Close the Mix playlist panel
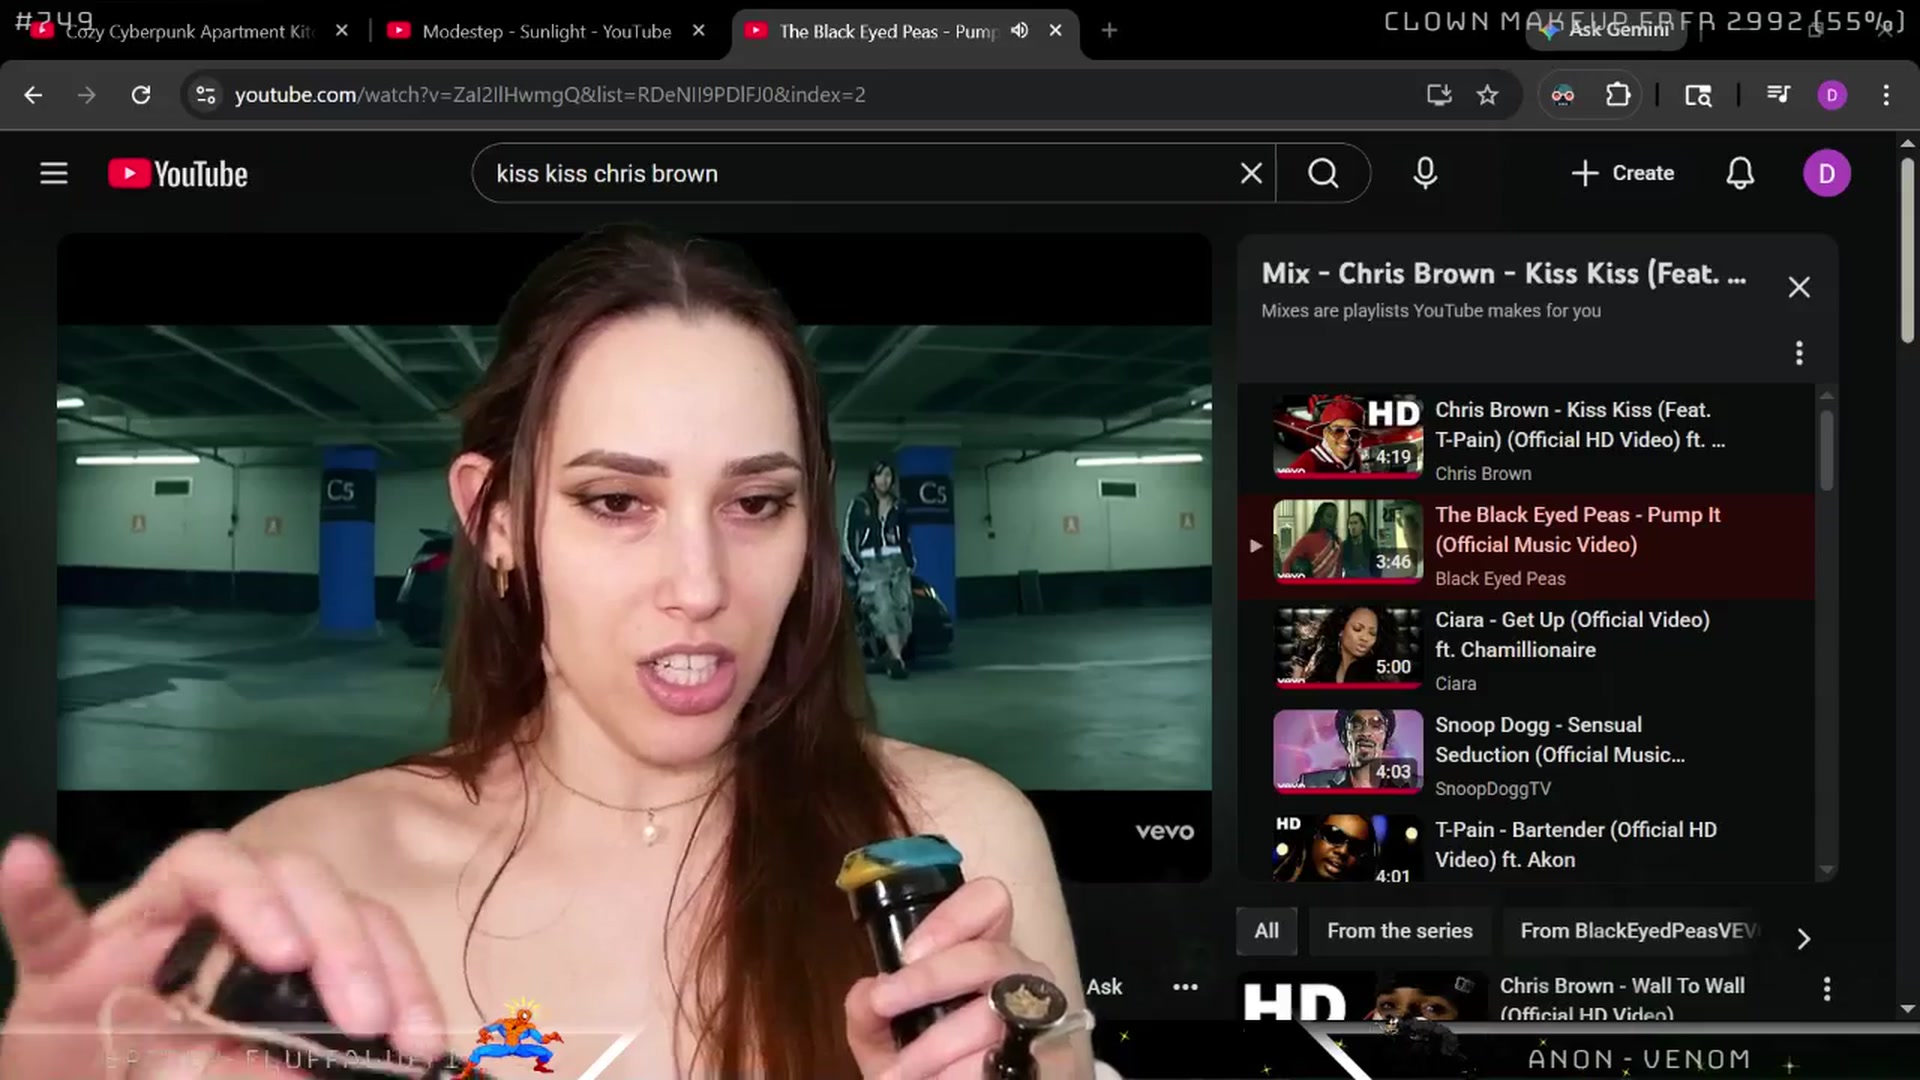Image resolution: width=1920 pixels, height=1080 pixels. [x=1799, y=288]
